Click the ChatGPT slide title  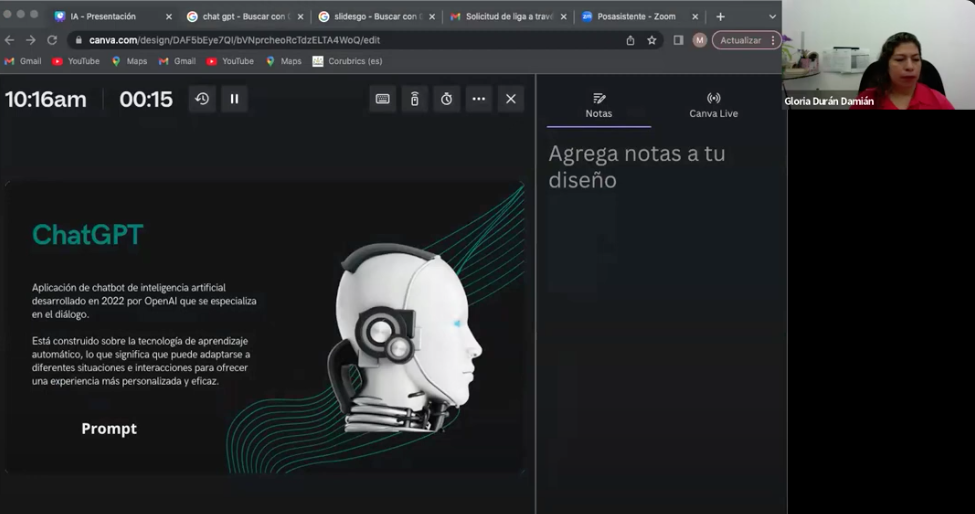[88, 235]
